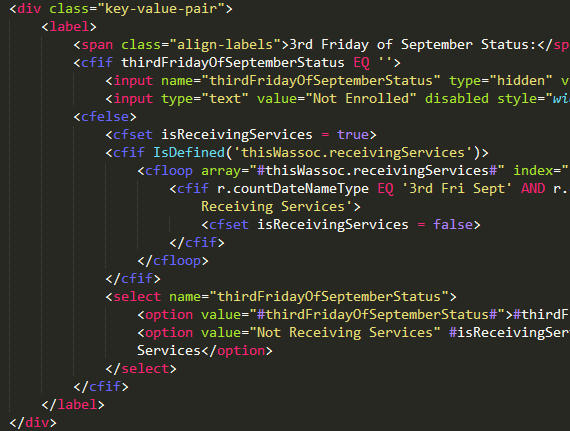Place cursor on the opening label tag
570x431 pixels.
69,27
